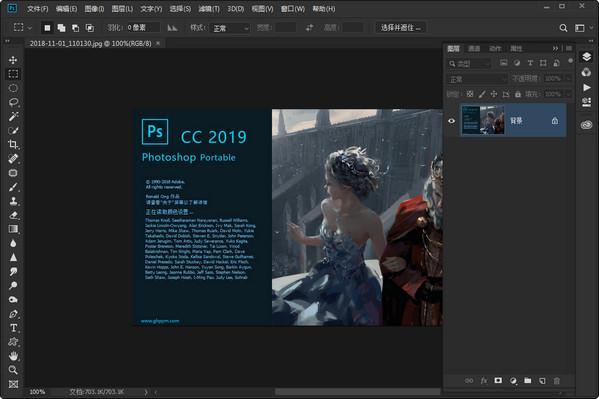Select the Zoom tool in toolbox
Image resolution: width=599 pixels, height=399 pixels.
pos(13,370)
